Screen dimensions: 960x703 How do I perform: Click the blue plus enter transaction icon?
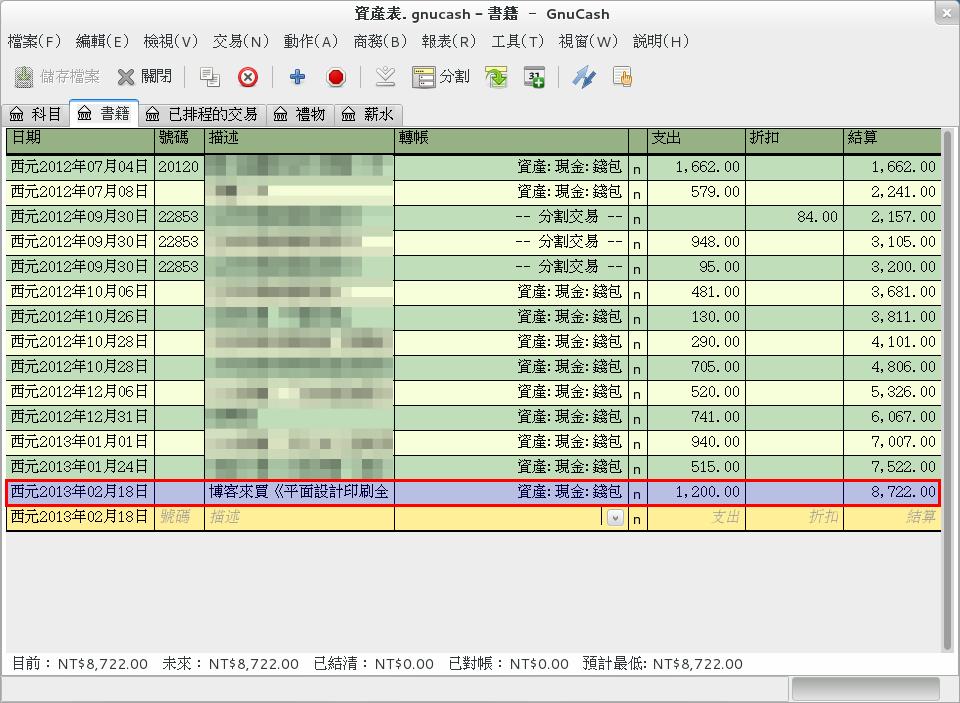coord(298,77)
